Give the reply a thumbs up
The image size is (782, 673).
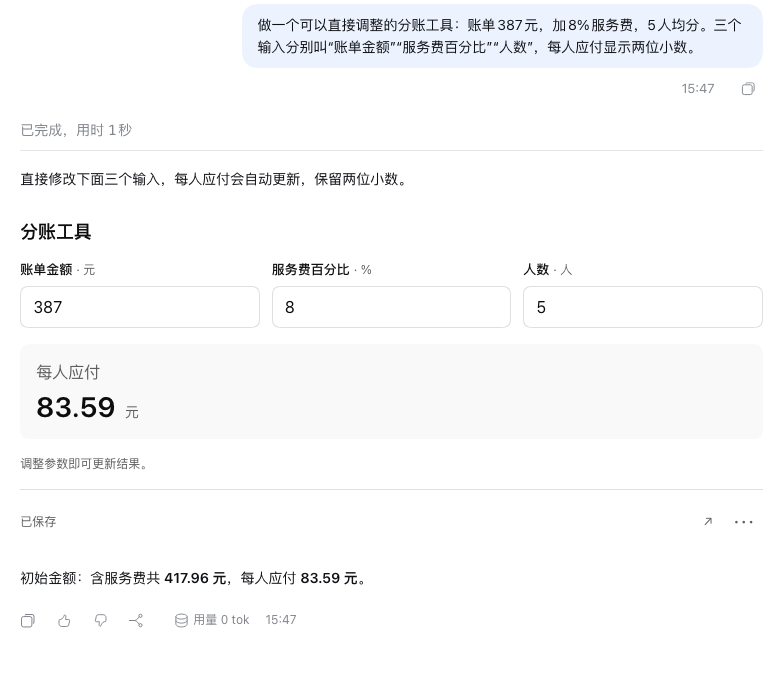[x=64, y=621]
